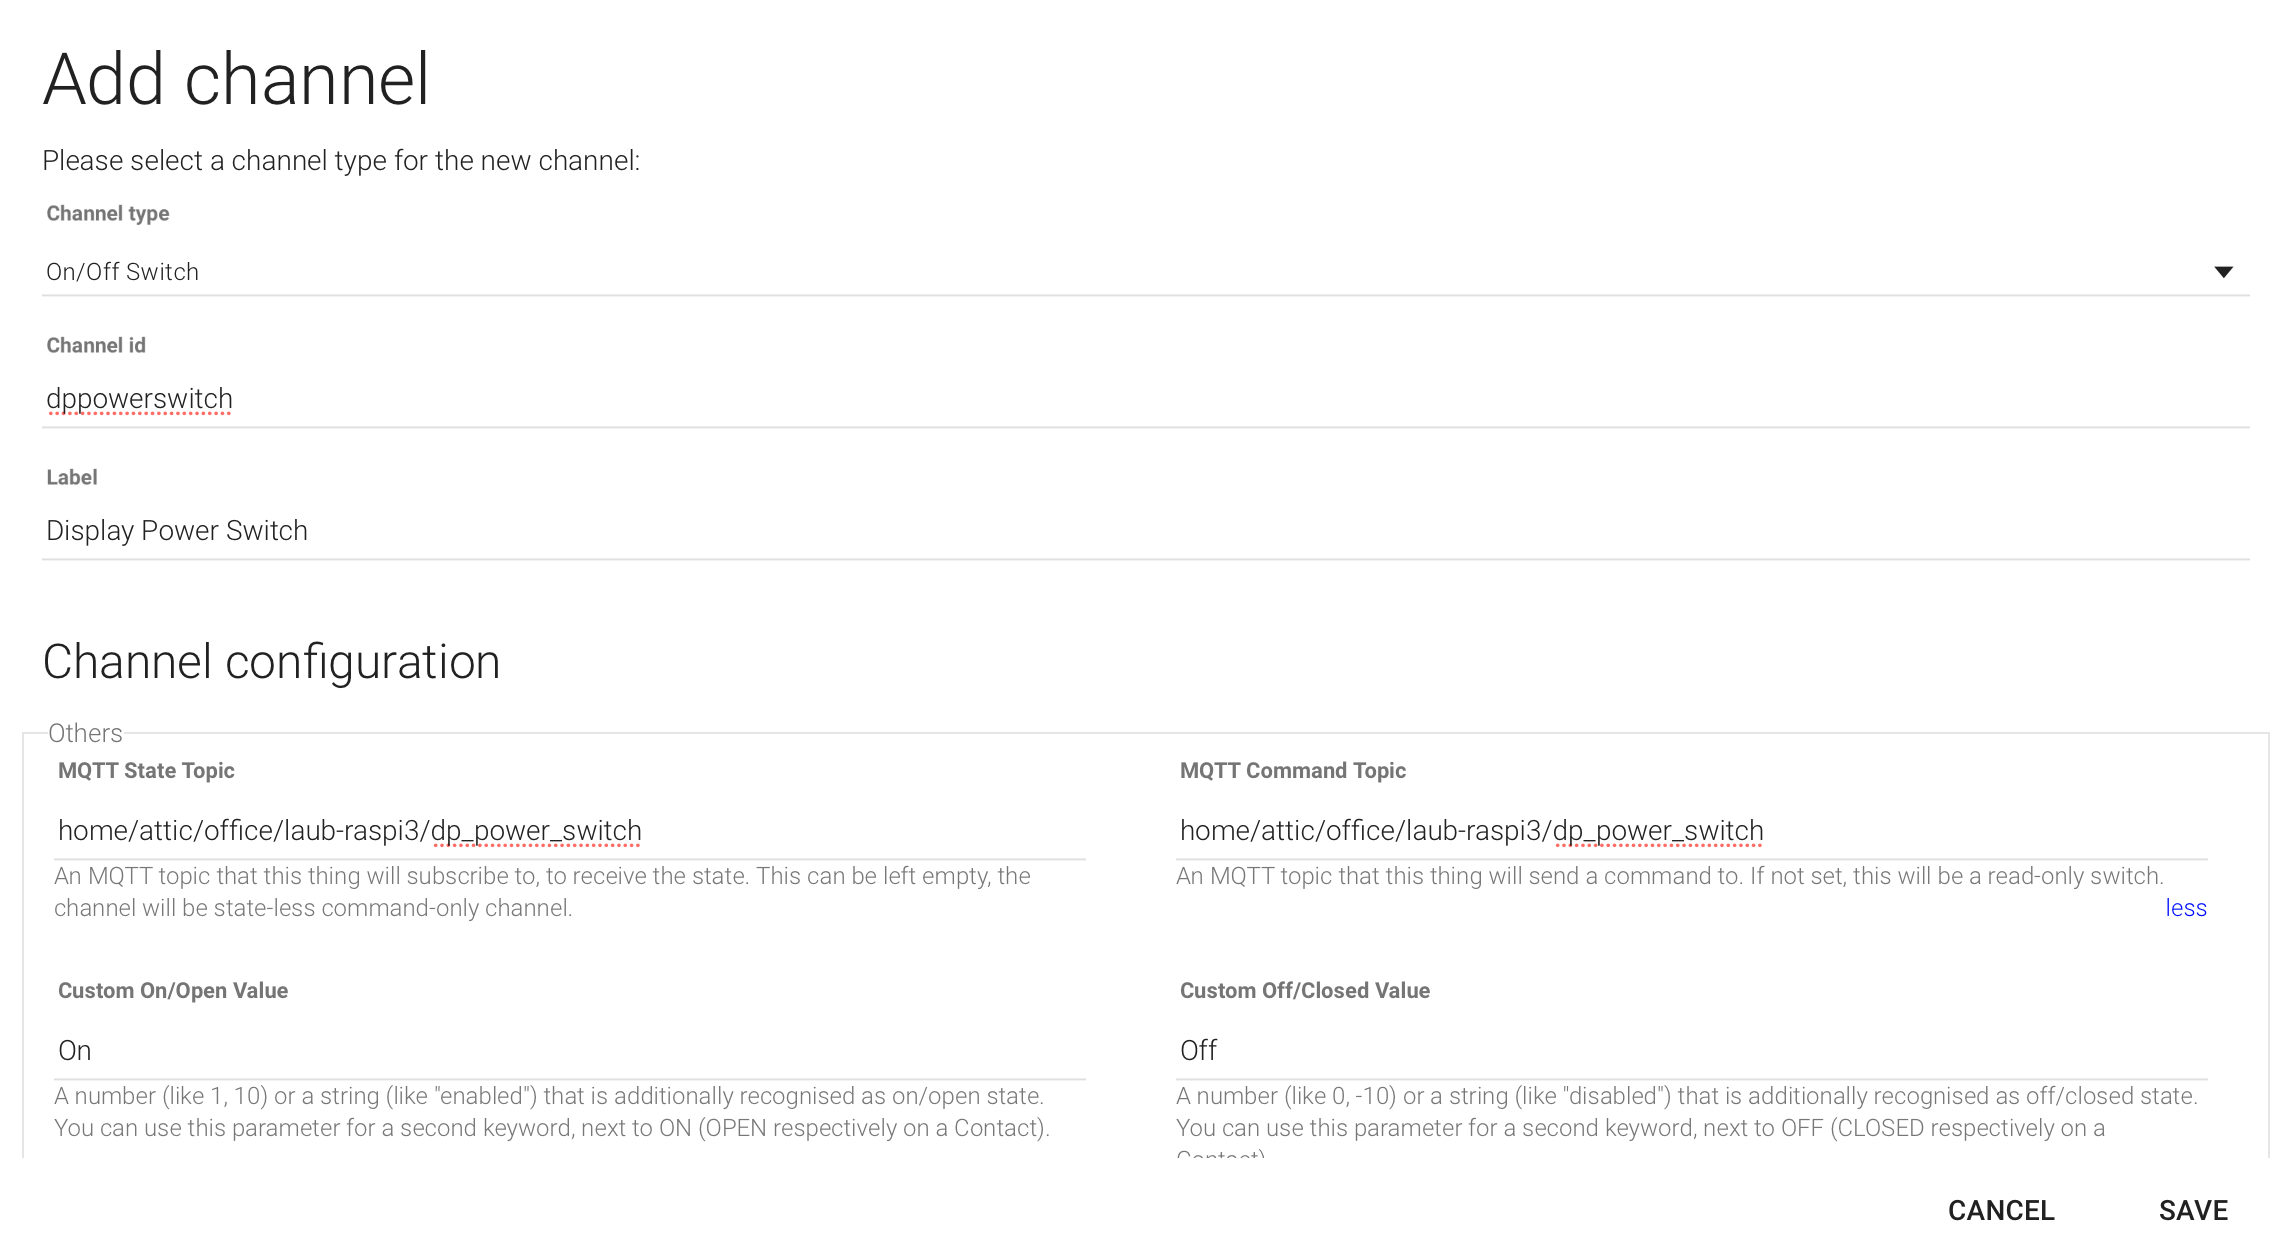
Task: Click the "Please select a channel type" prompt
Action: (x=341, y=161)
